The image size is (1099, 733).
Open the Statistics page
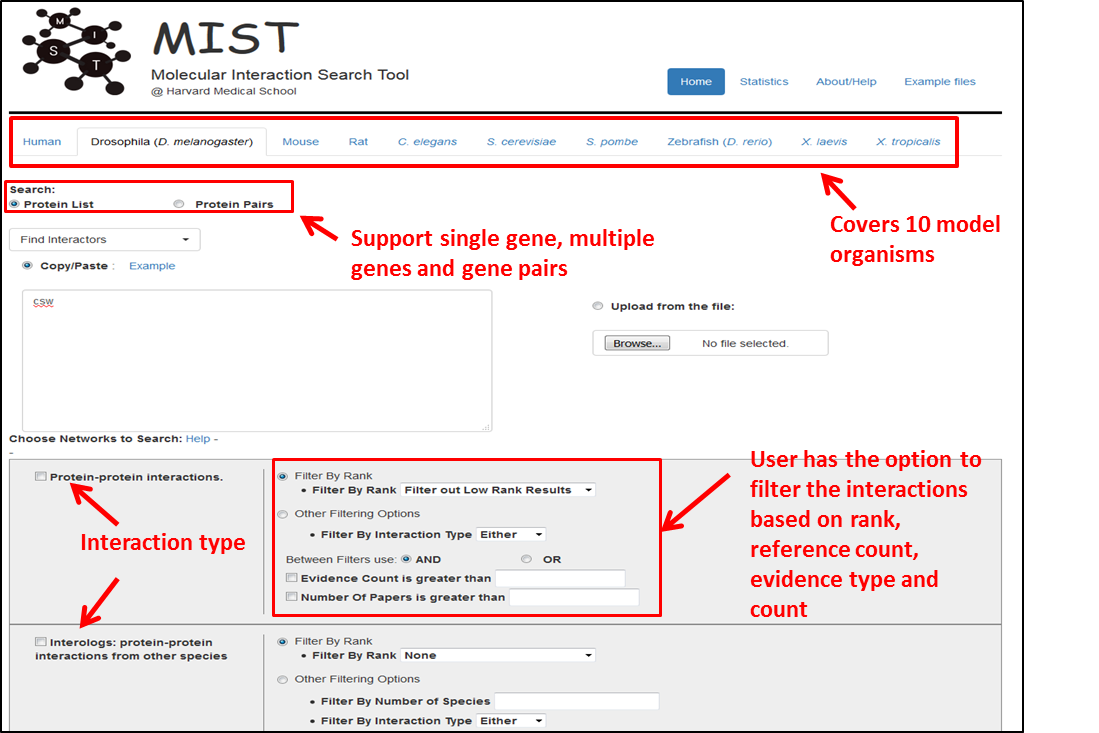click(763, 82)
